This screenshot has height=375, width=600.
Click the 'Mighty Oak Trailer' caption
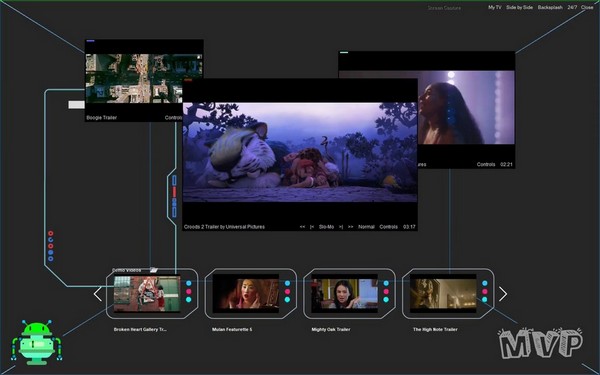coord(331,329)
